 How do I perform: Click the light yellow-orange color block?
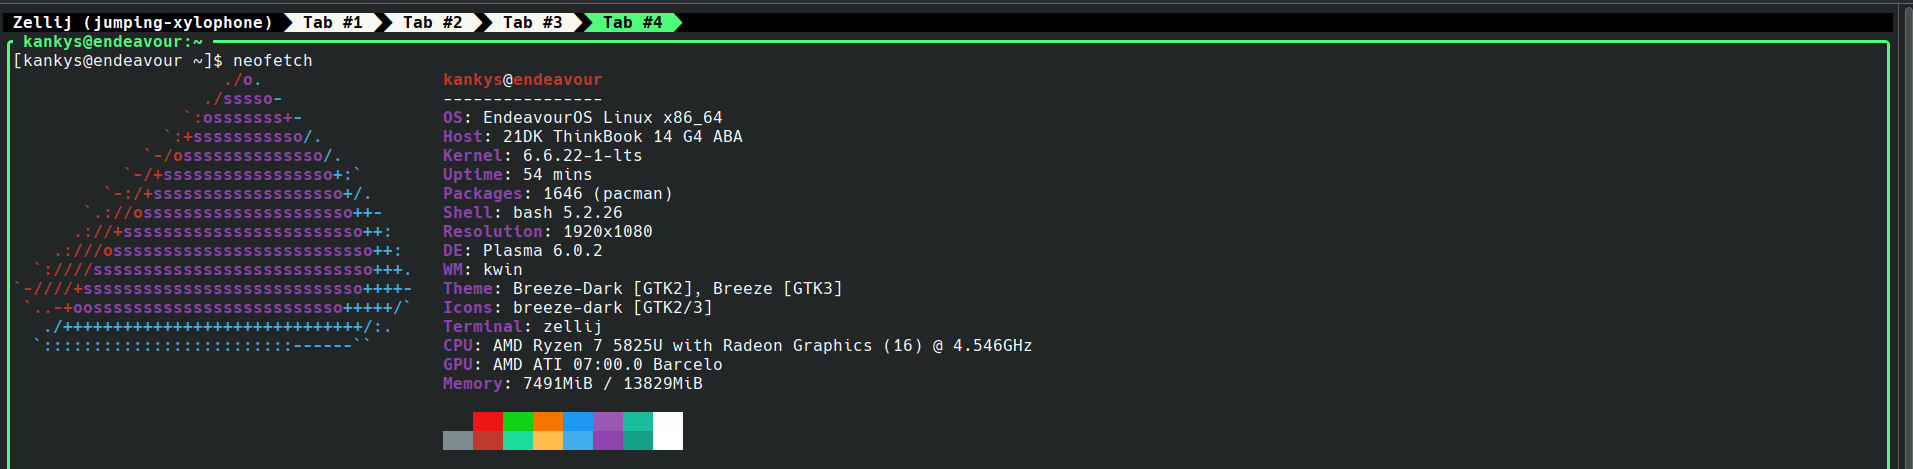pos(548,440)
